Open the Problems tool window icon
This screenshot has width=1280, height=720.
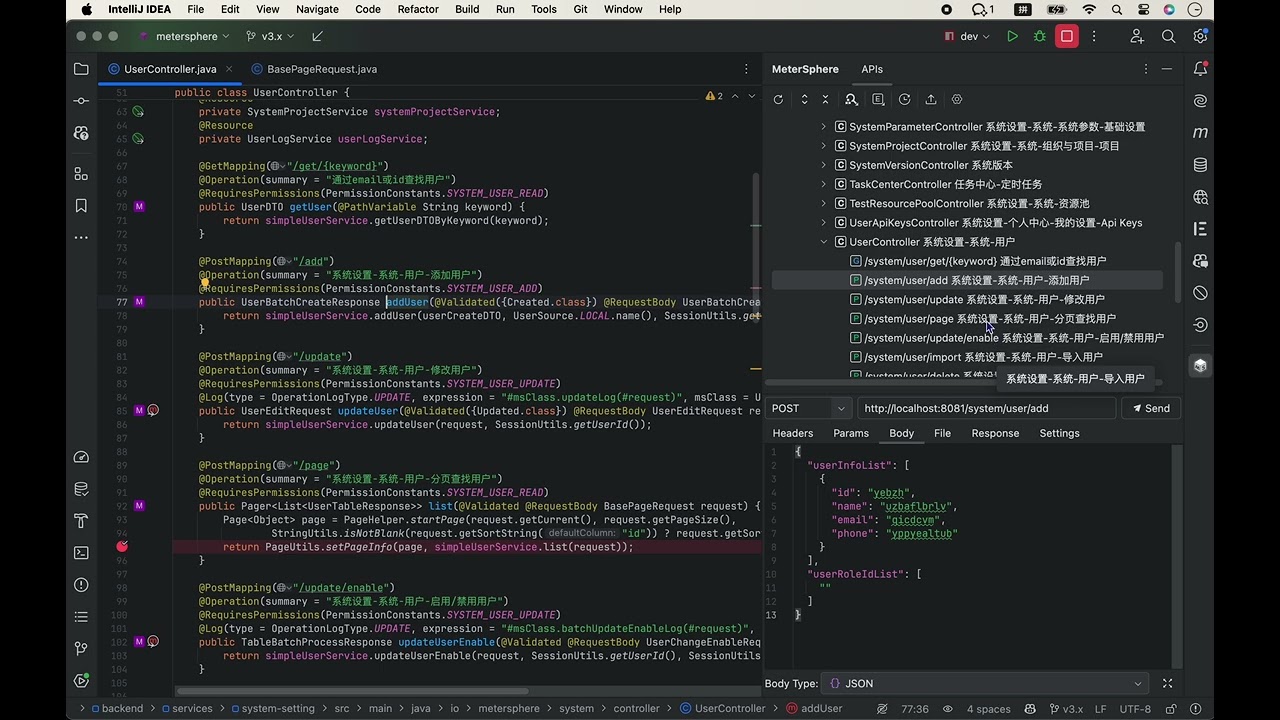[x=81, y=585]
